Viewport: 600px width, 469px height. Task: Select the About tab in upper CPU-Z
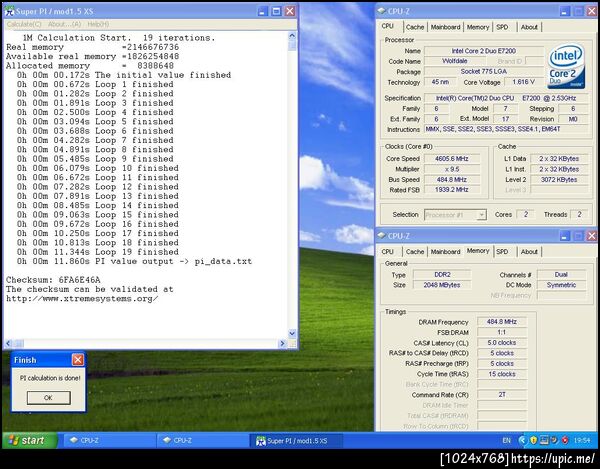529,27
